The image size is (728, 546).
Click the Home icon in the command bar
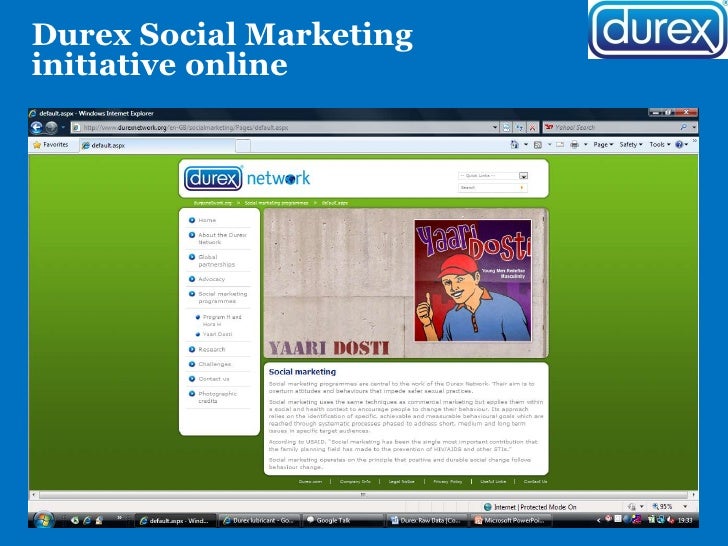[514, 145]
